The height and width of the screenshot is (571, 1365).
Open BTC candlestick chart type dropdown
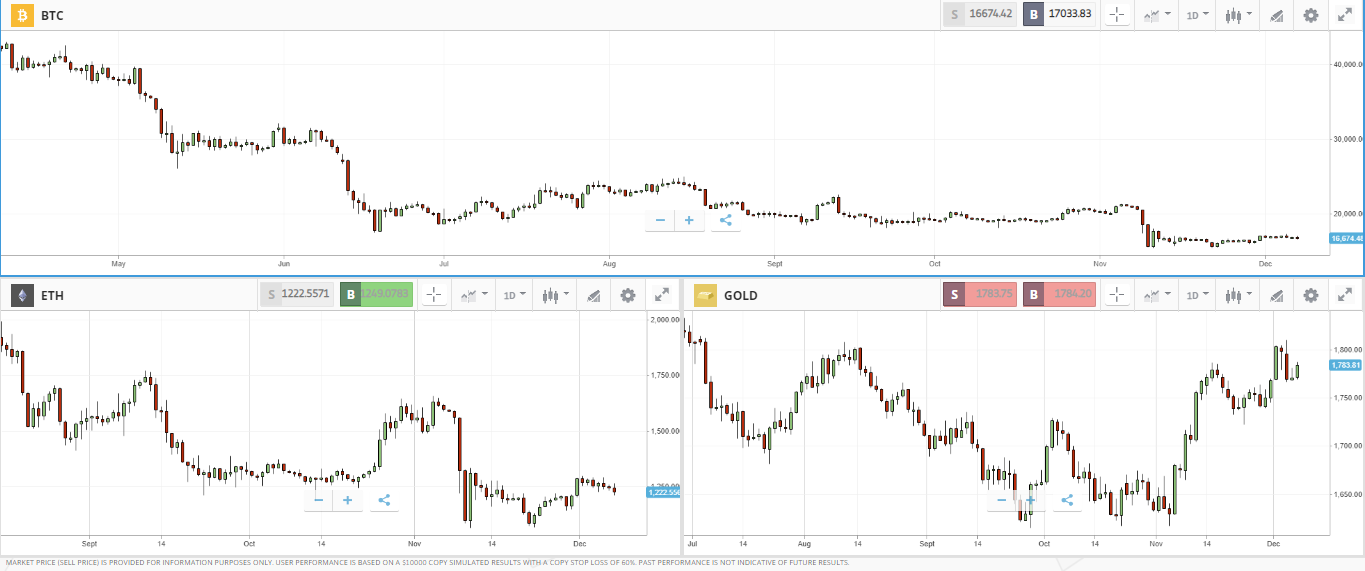[x=1238, y=15]
